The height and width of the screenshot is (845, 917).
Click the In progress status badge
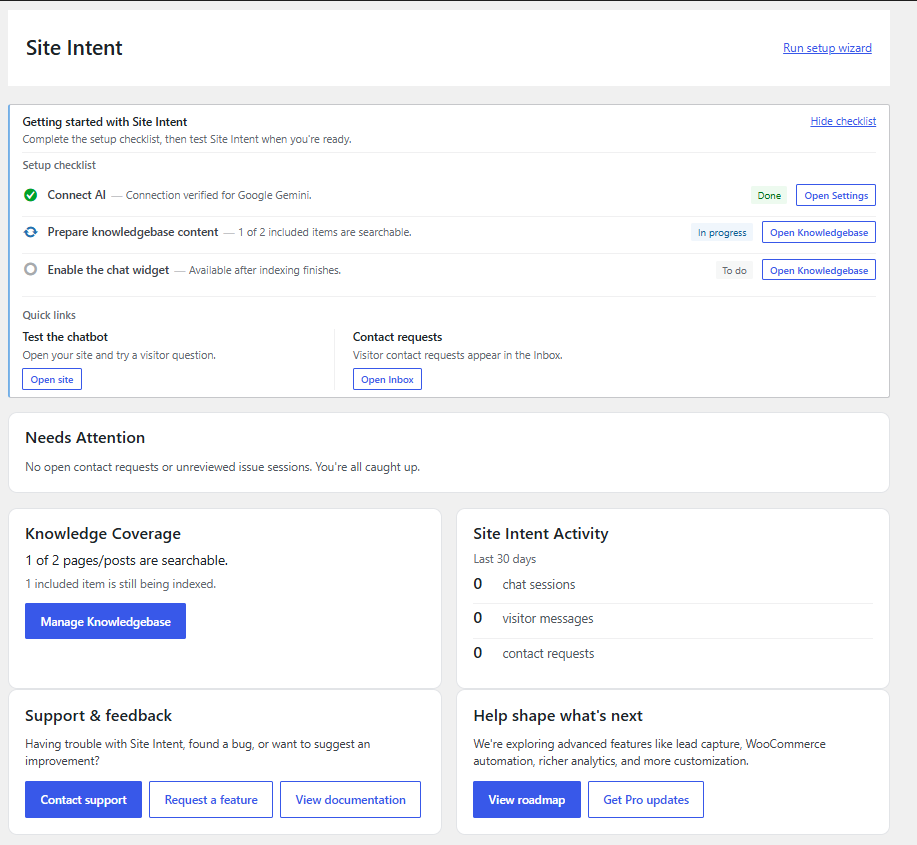[722, 232]
